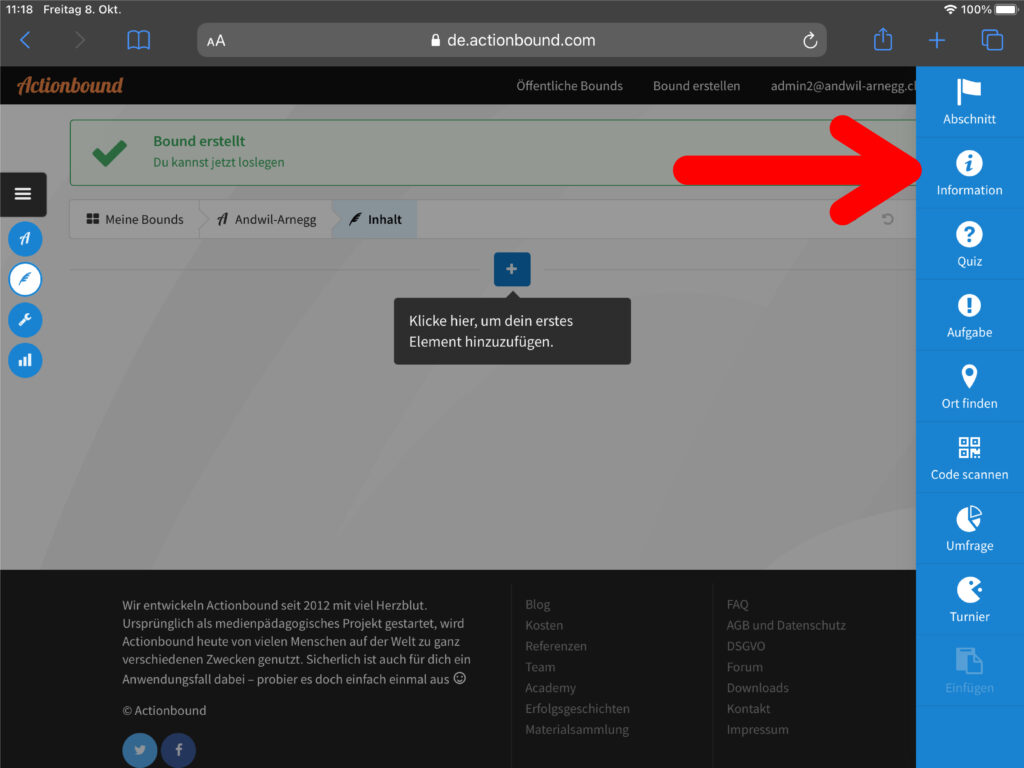Choose the Turnier tournament element

click(x=969, y=599)
